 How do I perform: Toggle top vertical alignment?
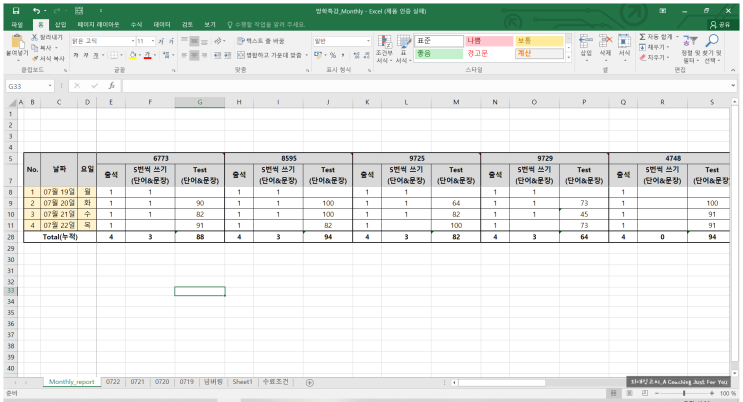point(184,41)
